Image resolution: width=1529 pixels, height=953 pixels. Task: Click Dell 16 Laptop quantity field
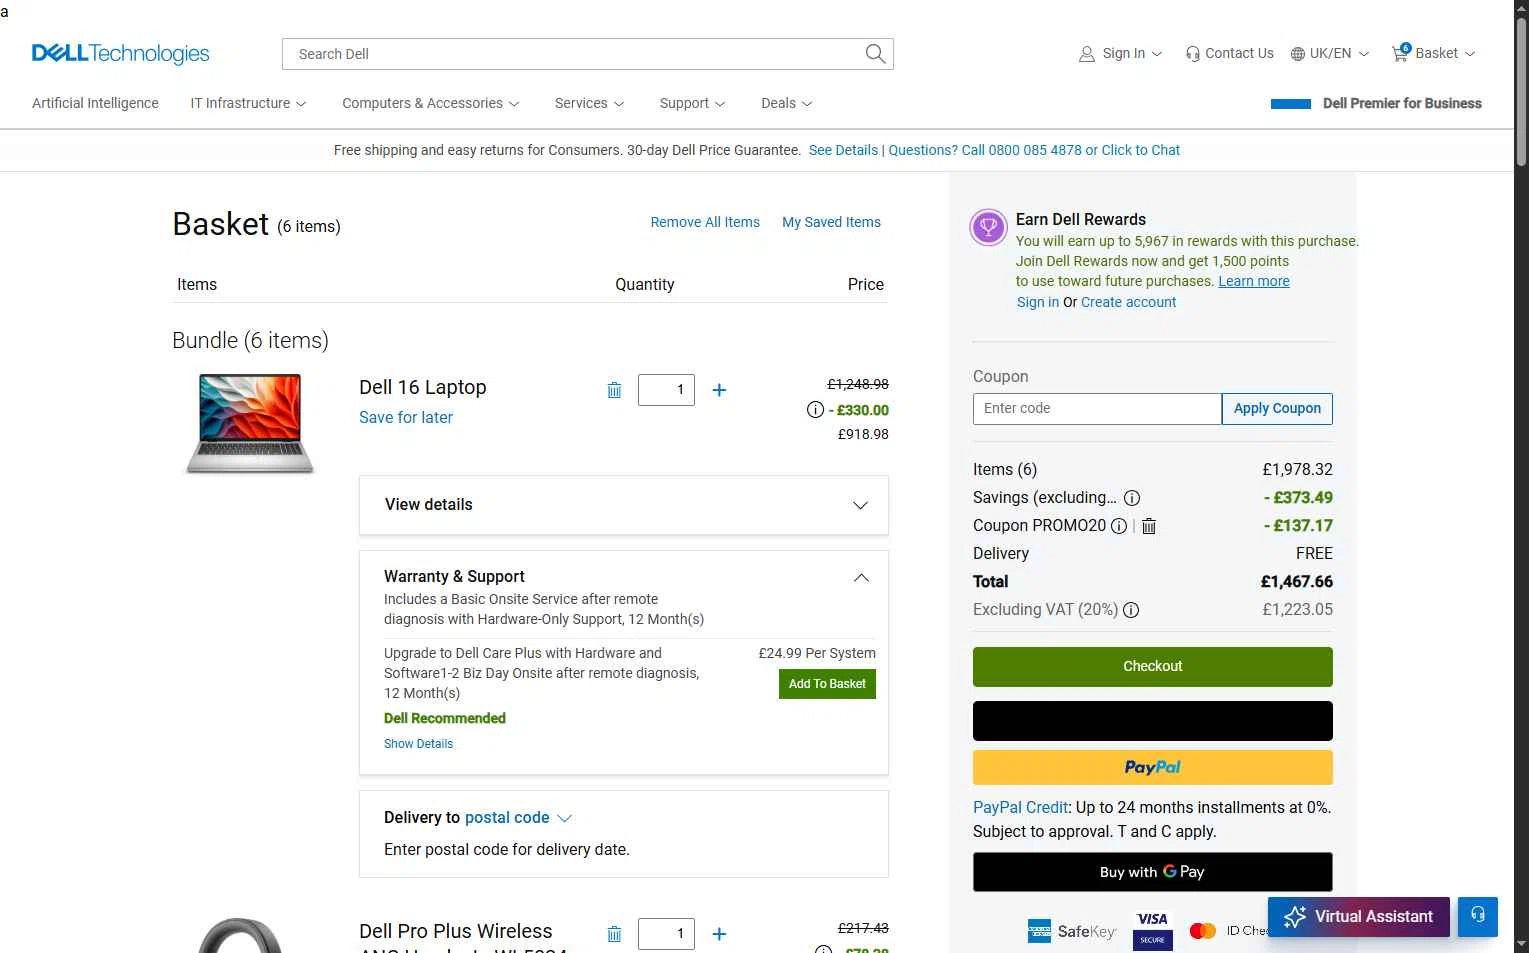coord(666,390)
